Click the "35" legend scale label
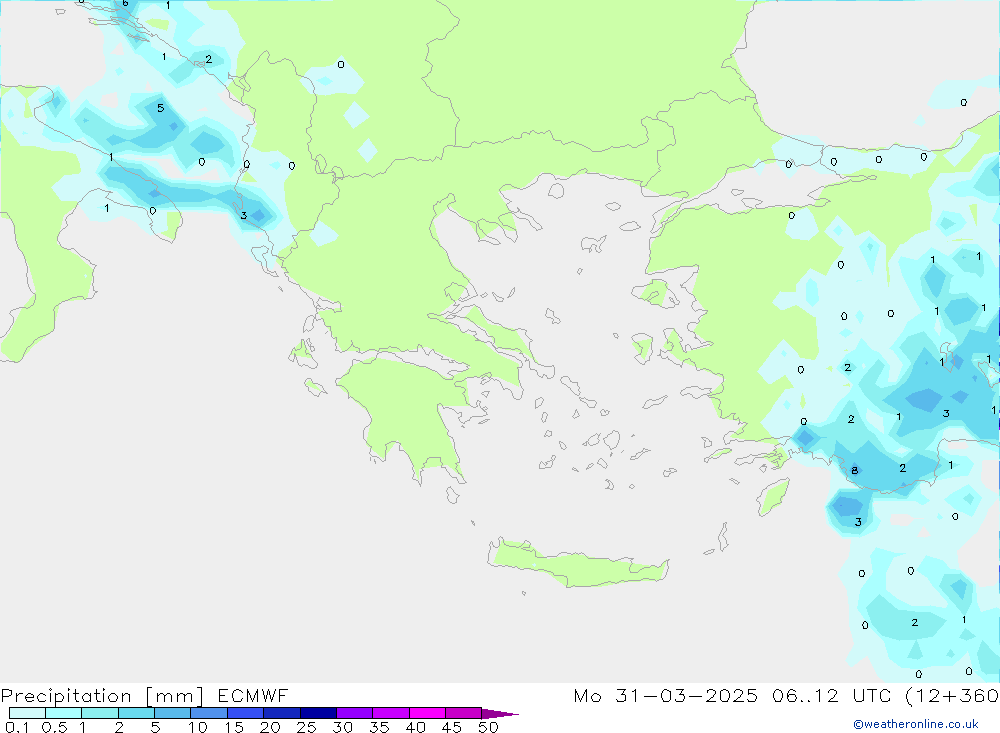This screenshot has height=733, width=1000. 379,727
